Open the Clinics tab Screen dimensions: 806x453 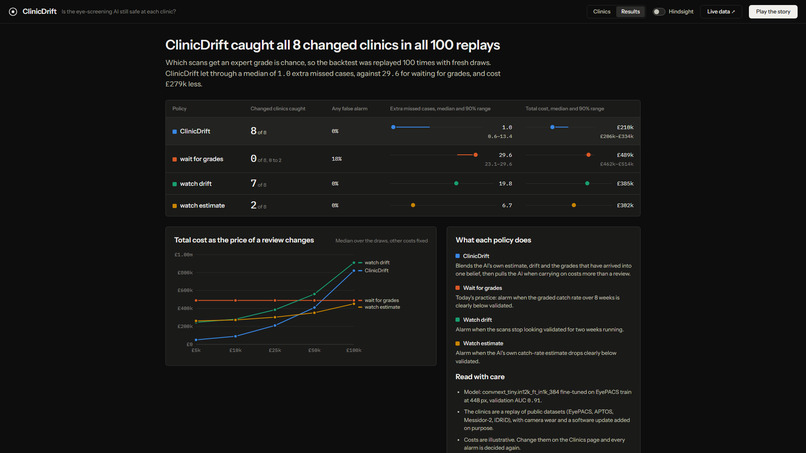click(x=601, y=12)
